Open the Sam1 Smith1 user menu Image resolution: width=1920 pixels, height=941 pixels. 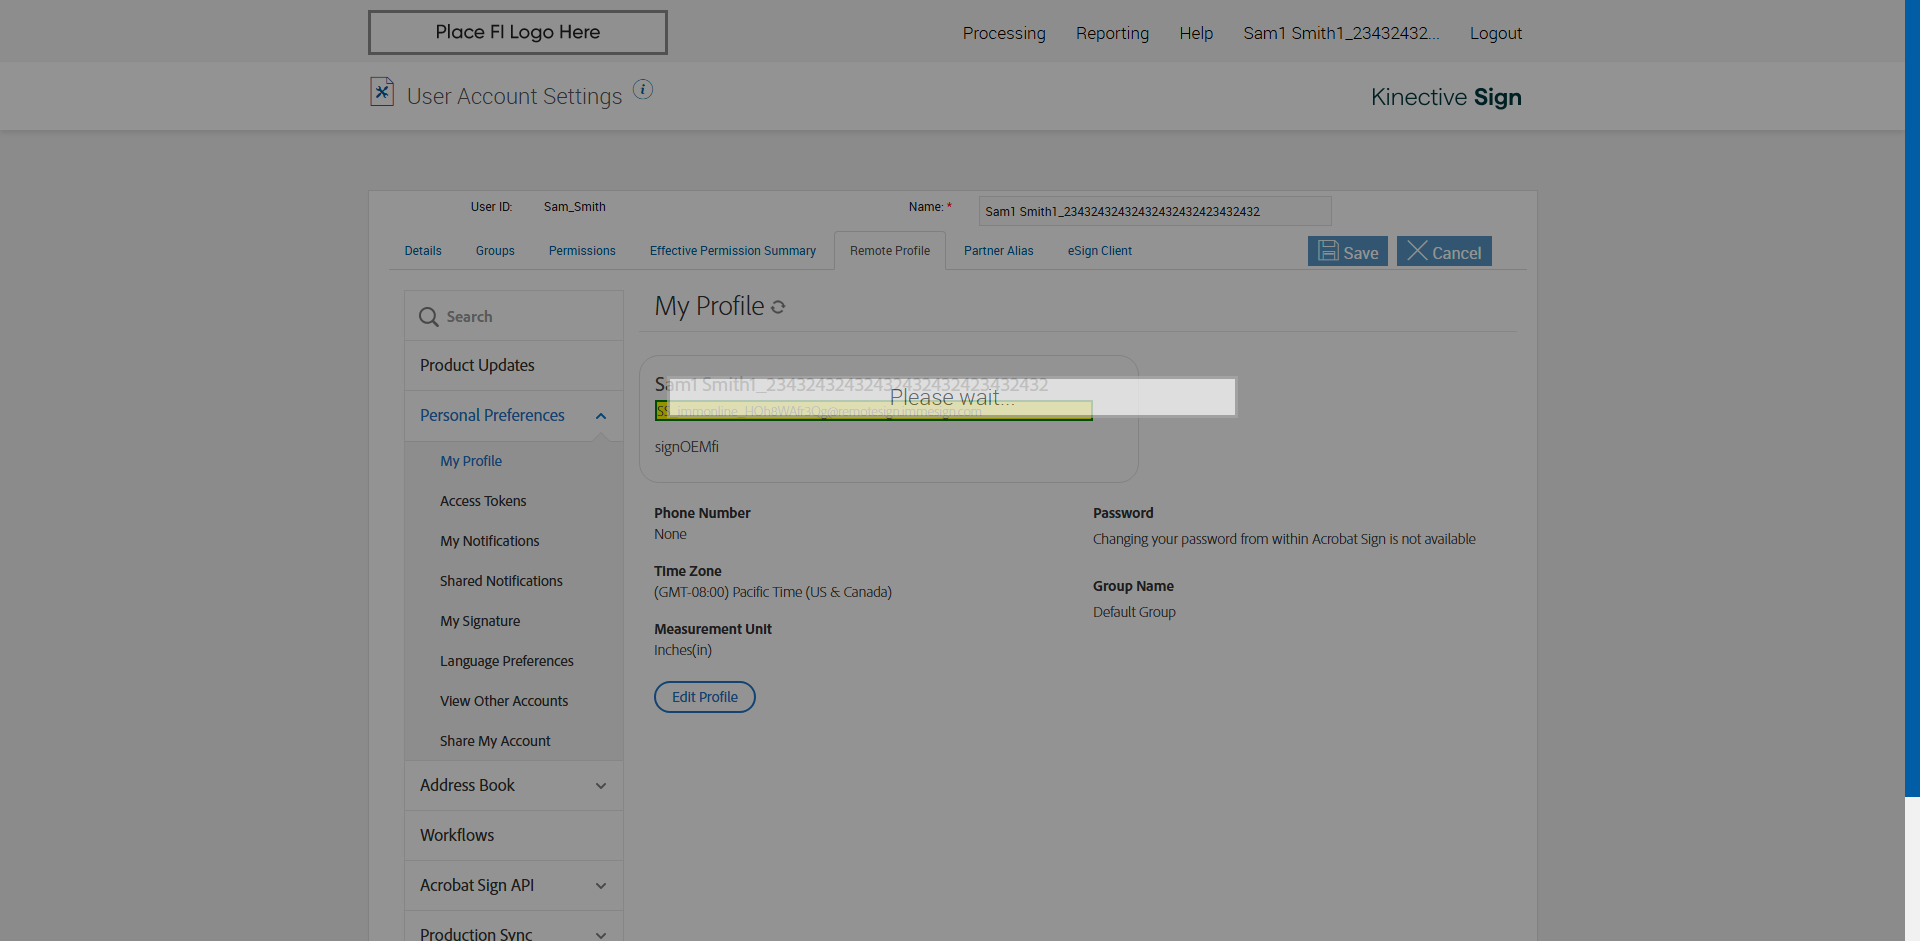pyautogui.click(x=1341, y=33)
